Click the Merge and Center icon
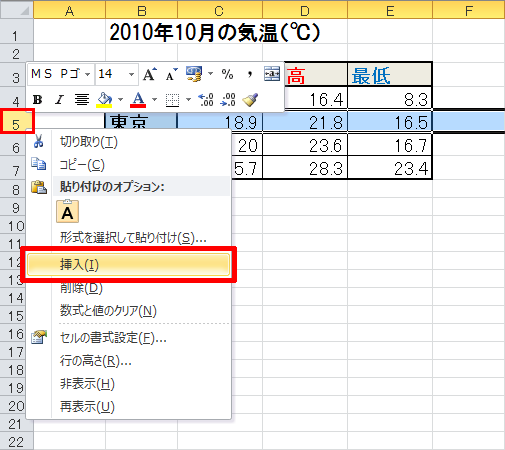The height and width of the screenshot is (450, 505). pos(272,74)
